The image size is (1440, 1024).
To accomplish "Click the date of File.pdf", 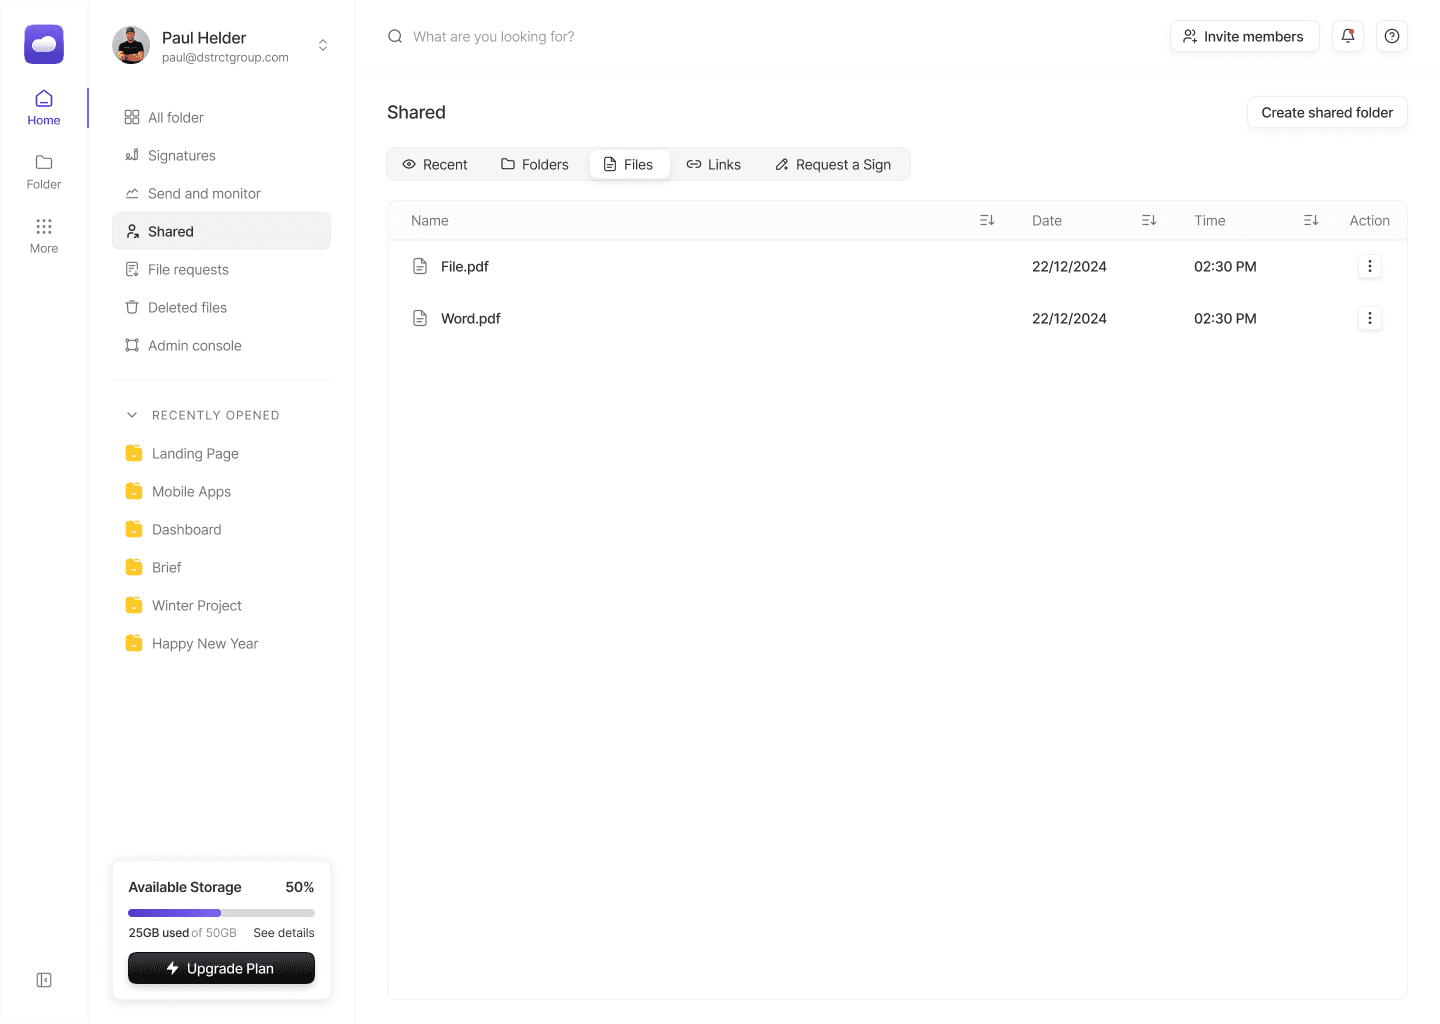I will 1069,266.
